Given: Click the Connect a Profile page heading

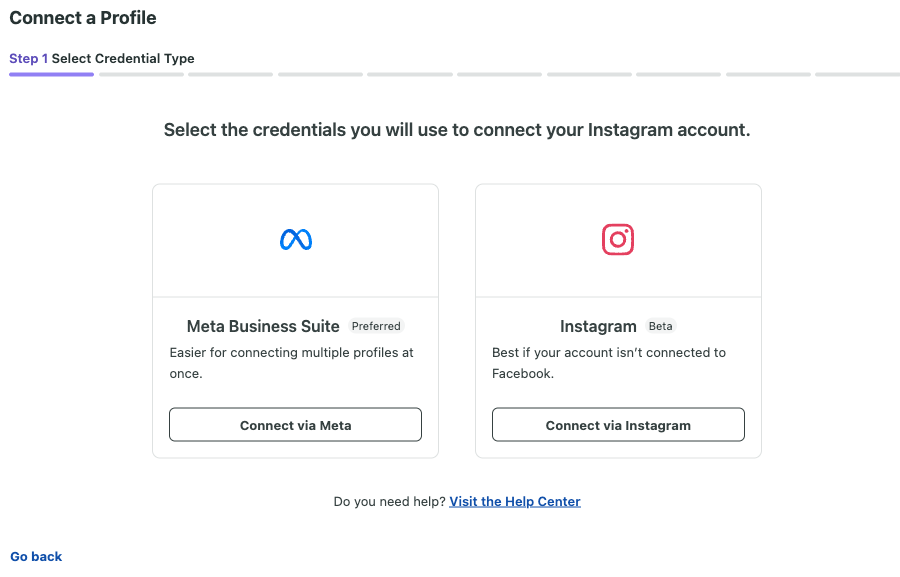Looking at the screenshot, I should coord(83,18).
